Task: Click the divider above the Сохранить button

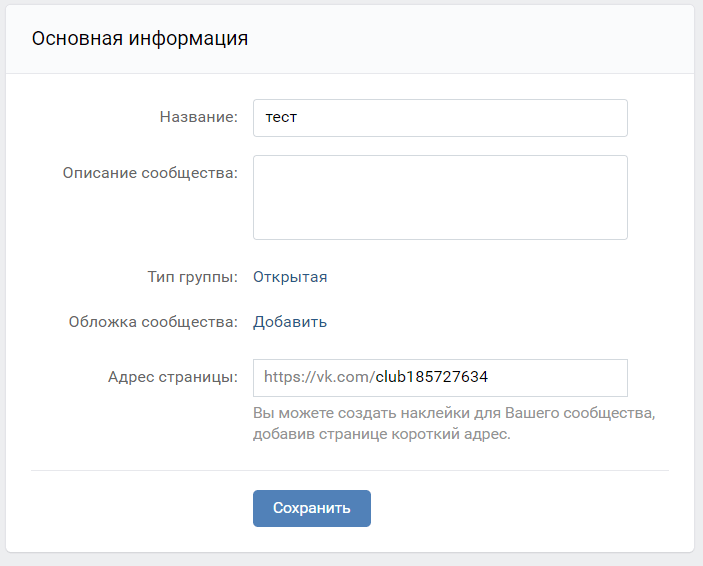Action: click(x=350, y=470)
